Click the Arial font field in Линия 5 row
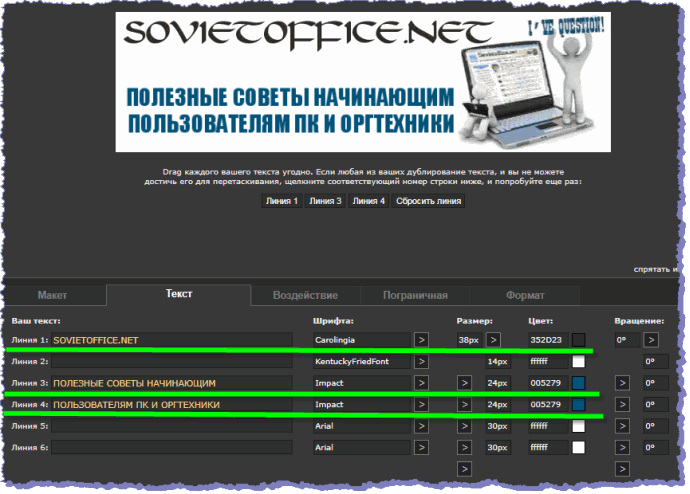This screenshot has height=494, width=690. coord(362,426)
